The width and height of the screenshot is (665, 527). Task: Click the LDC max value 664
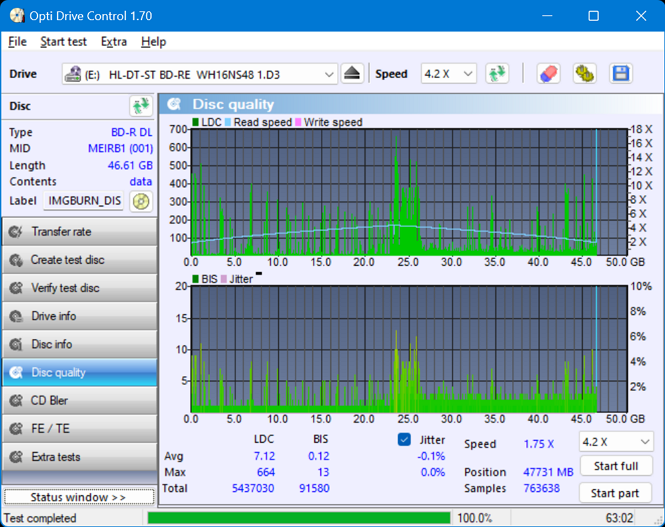coord(266,472)
